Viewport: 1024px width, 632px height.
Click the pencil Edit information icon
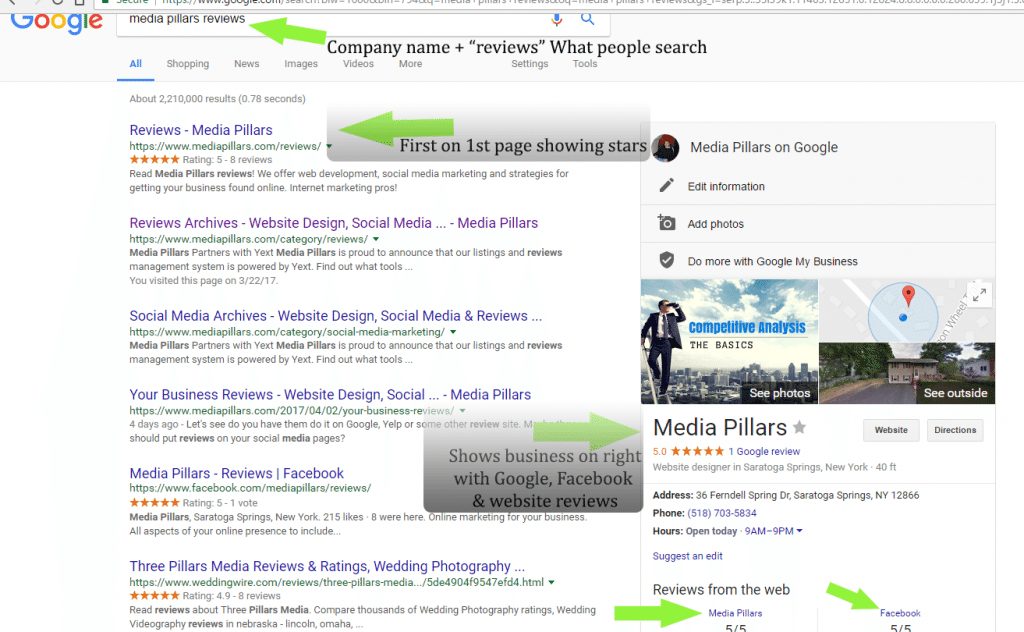click(666, 186)
